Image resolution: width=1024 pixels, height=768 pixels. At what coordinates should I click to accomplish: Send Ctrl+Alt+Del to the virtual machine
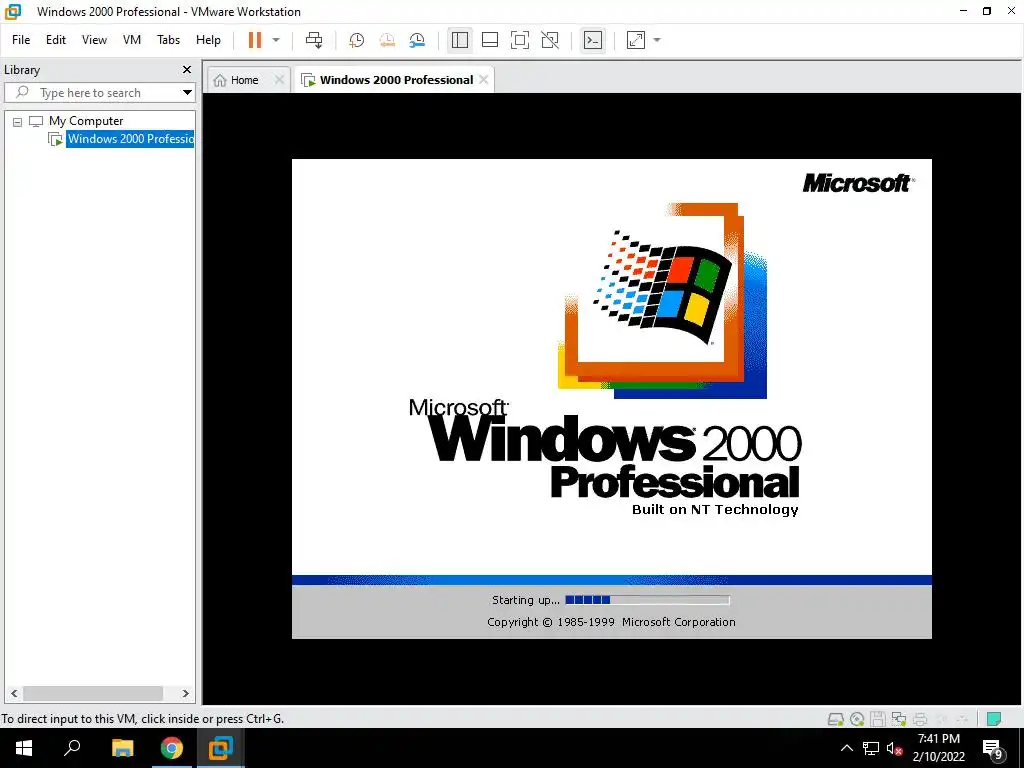[x=314, y=40]
